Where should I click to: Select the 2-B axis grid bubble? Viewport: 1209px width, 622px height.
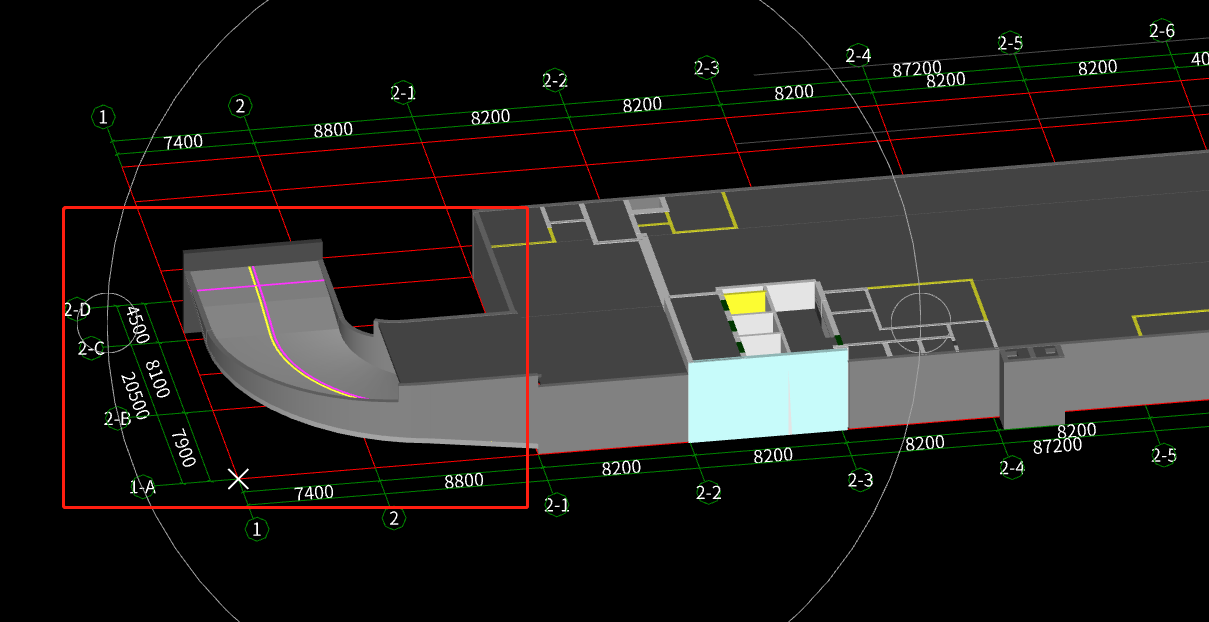coord(117,419)
